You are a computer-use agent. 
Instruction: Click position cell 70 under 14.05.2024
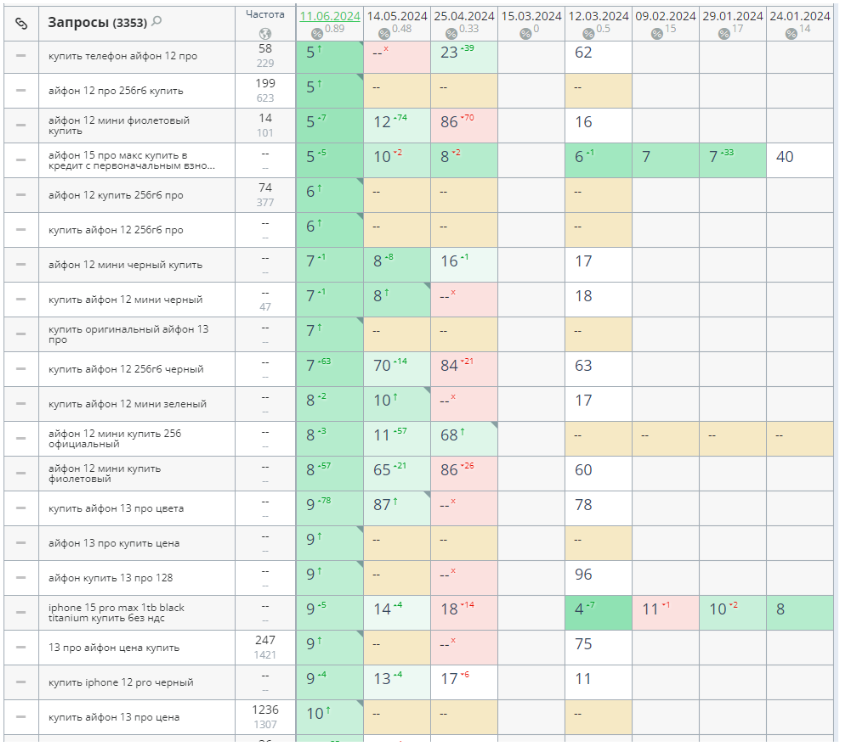pos(397,369)
